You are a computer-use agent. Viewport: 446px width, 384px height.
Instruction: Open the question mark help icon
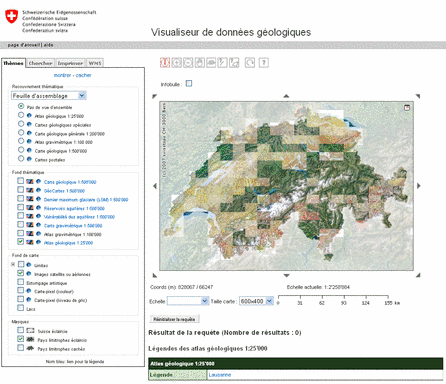264,63
